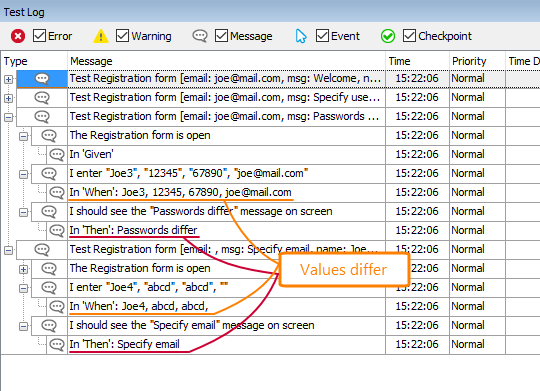Image resolution: width=540 pixels, height=391 pixels.
Task: Select 'Test Registration form... msg: Welcome' message
Action: pos(226,79)
